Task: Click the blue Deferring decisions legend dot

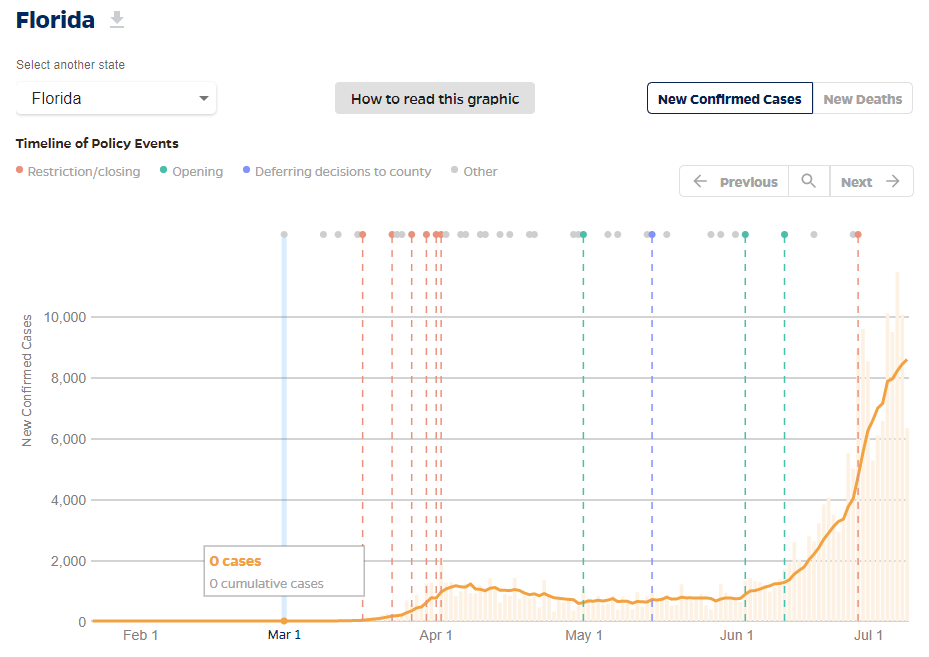Action: point(245,171)
